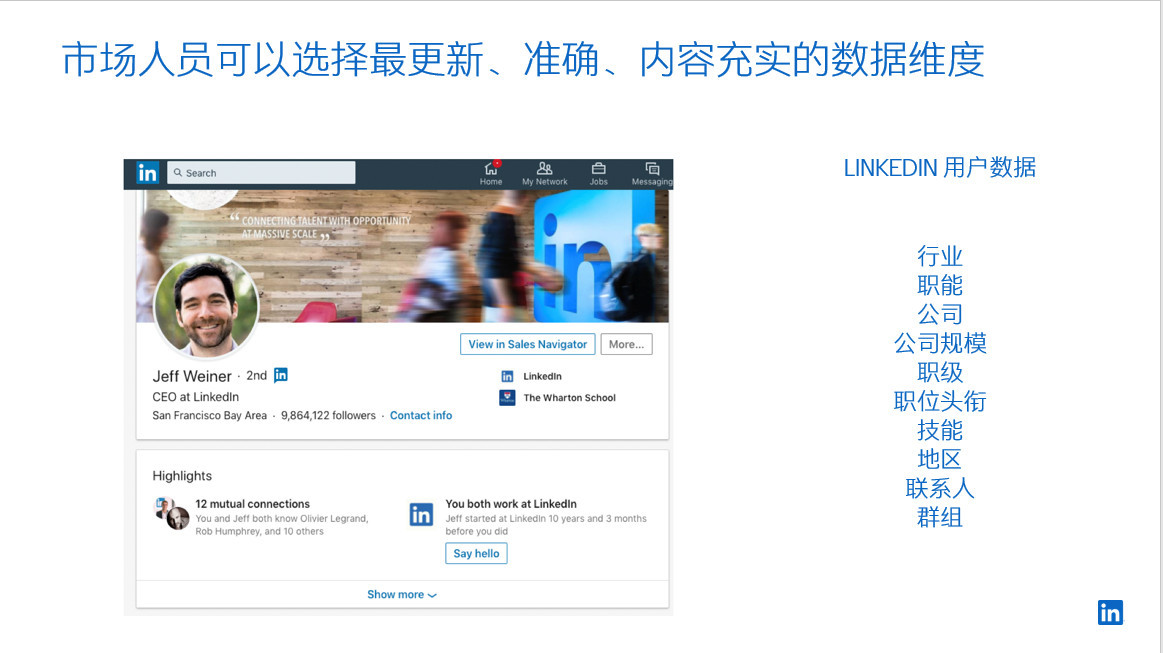The height and width of the screenshot is (653, 1163).
Task: Click the LinkedIn company icon beside the LinkedIn label
Action: pos(507,376)
